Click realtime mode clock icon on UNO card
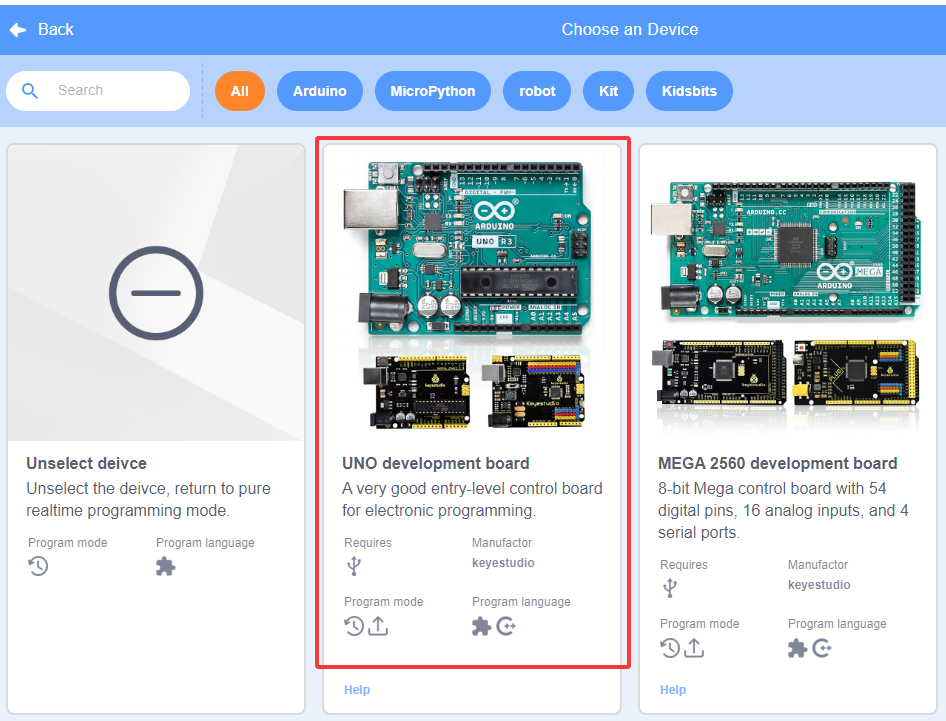 coord(354,626)
